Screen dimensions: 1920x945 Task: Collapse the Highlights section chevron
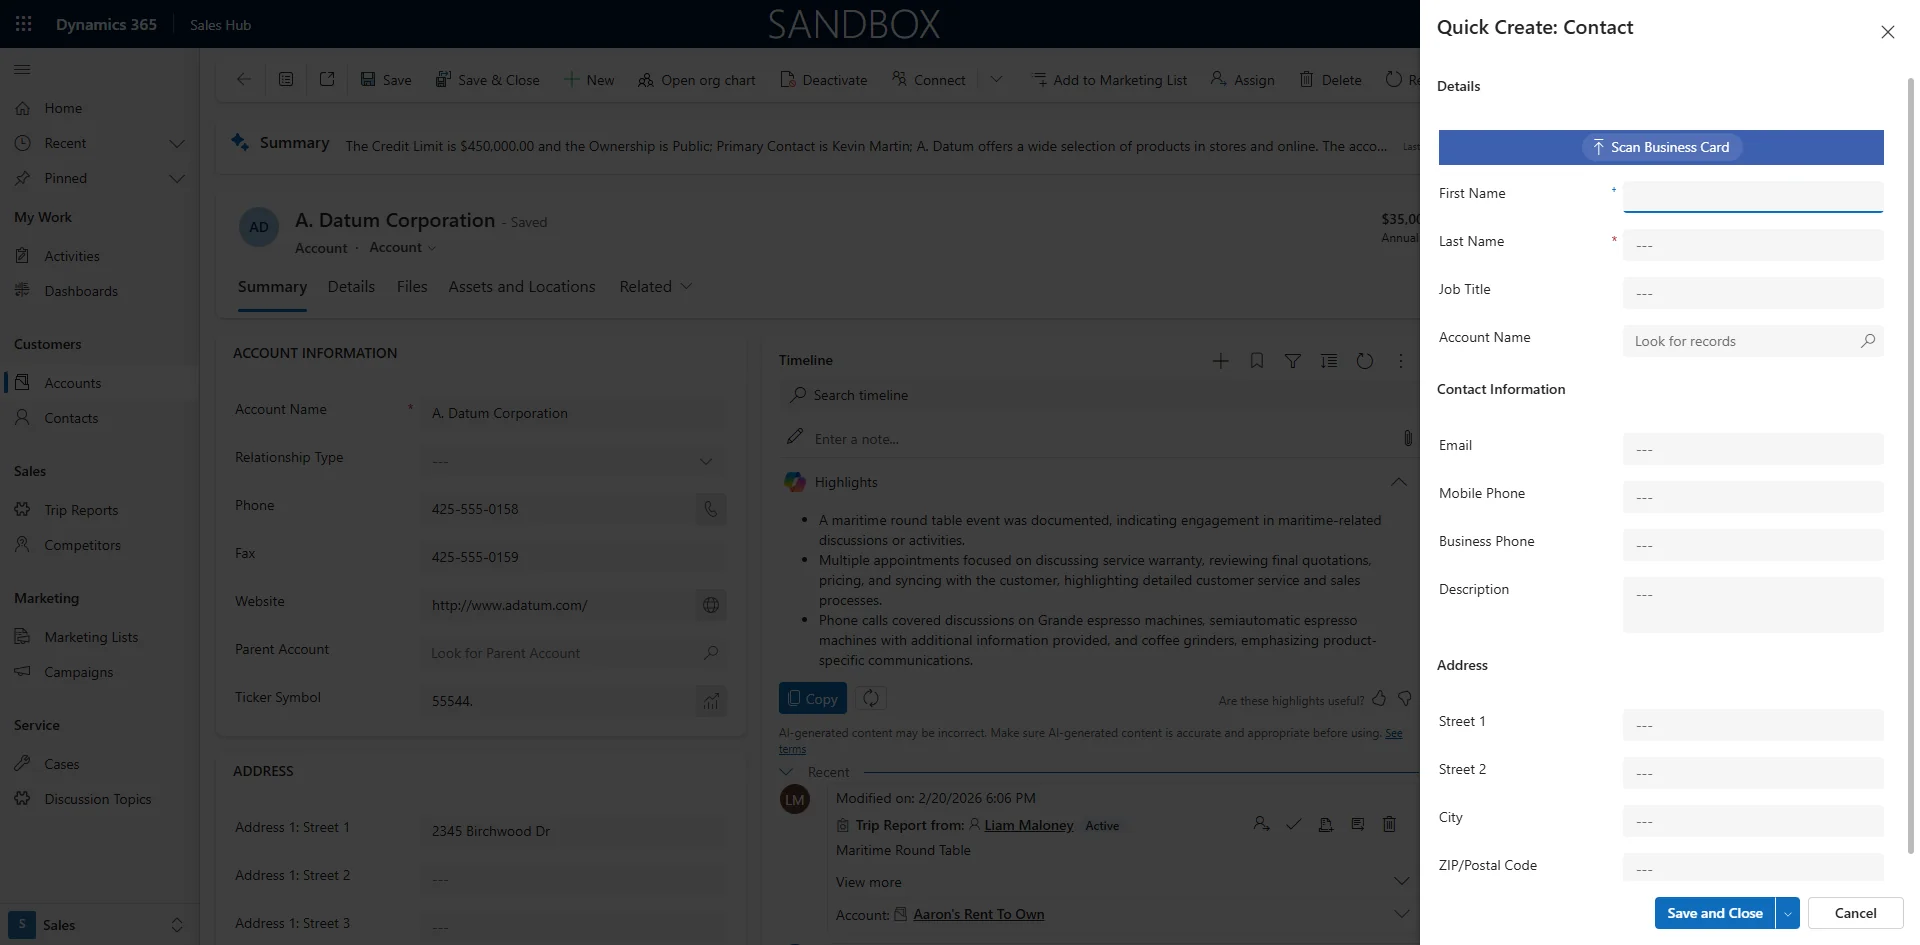pyautogui.click(x=1397, y=482)
